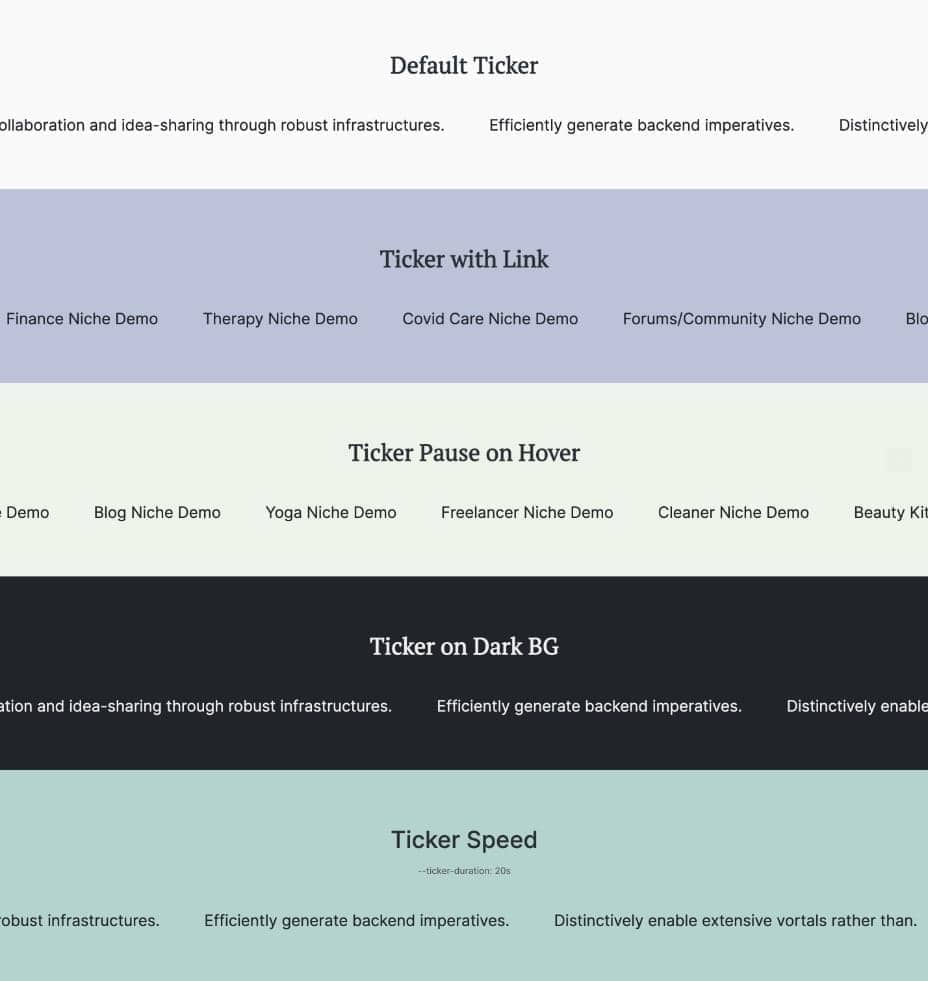
Task: Click the Default Ticker heading
Action: coord(464,66)
